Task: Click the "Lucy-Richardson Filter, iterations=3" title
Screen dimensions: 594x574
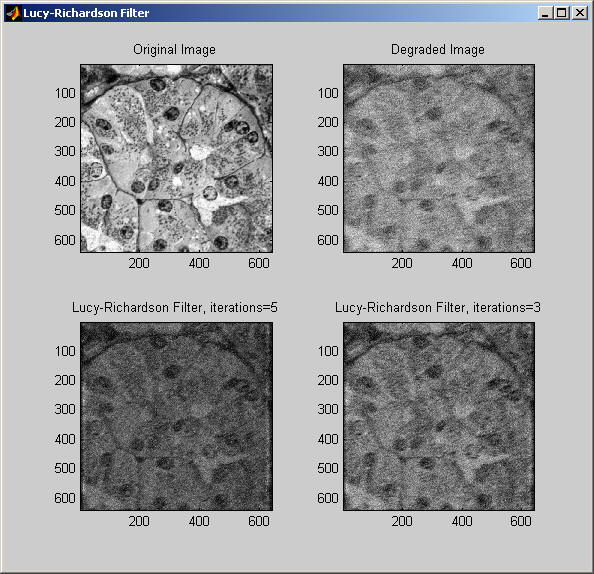Action: pyautogui.click(x=438, y=307)
